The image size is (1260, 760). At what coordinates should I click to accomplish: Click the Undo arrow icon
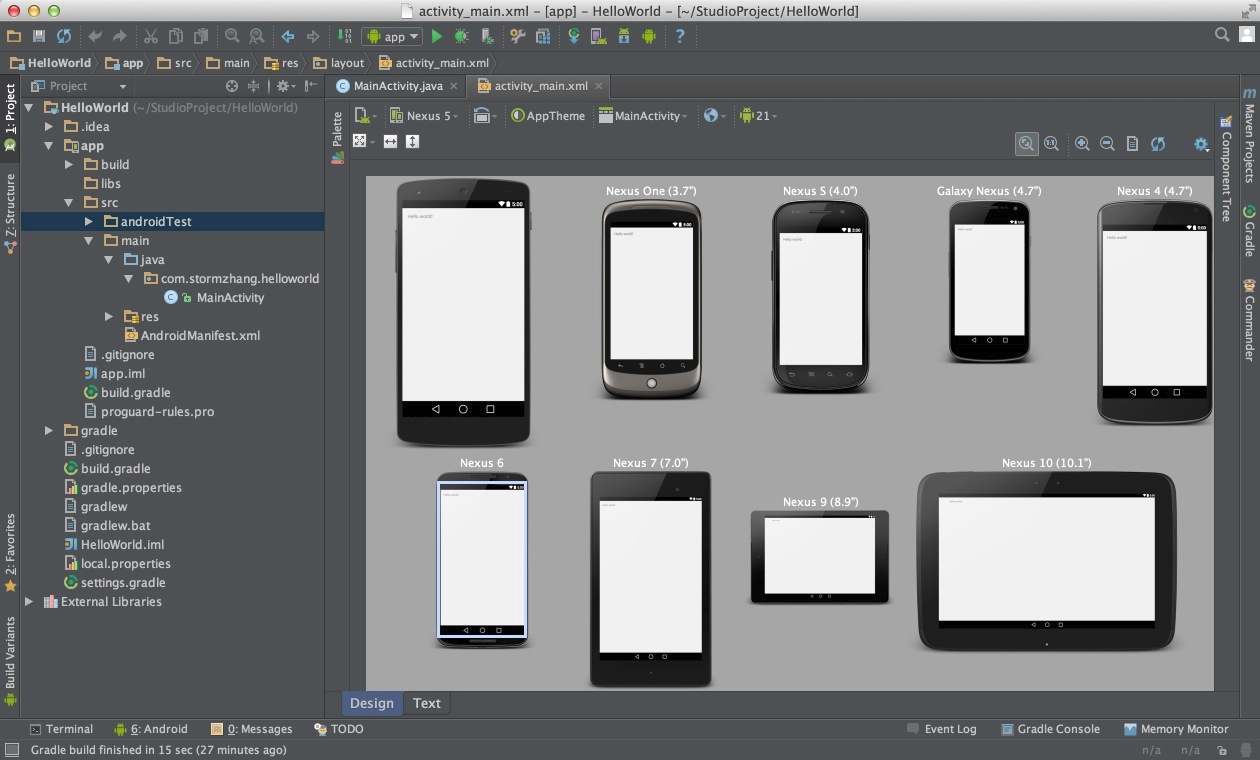[x=95, y=36]
